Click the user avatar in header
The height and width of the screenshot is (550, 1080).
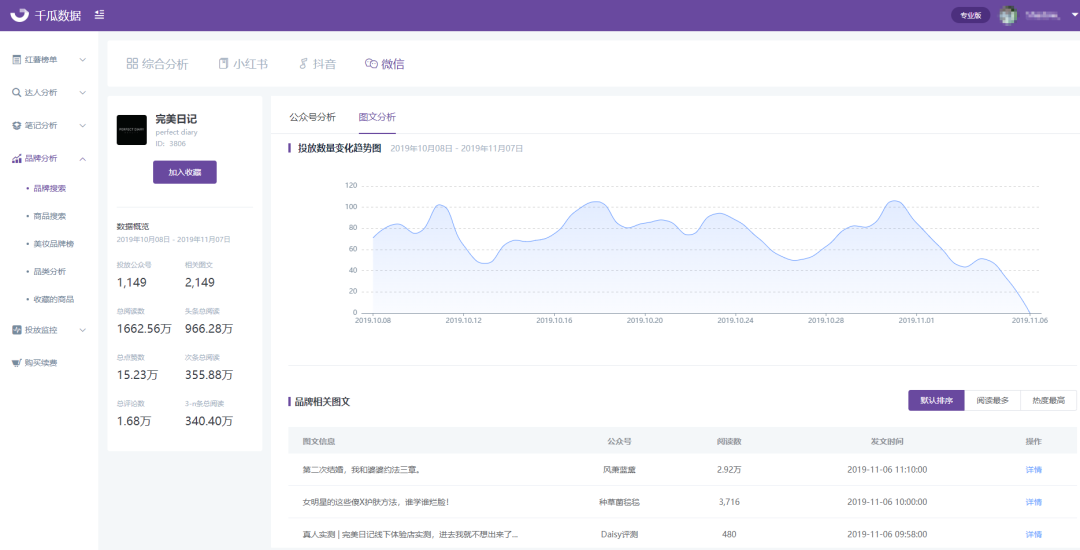(1008, 14)
